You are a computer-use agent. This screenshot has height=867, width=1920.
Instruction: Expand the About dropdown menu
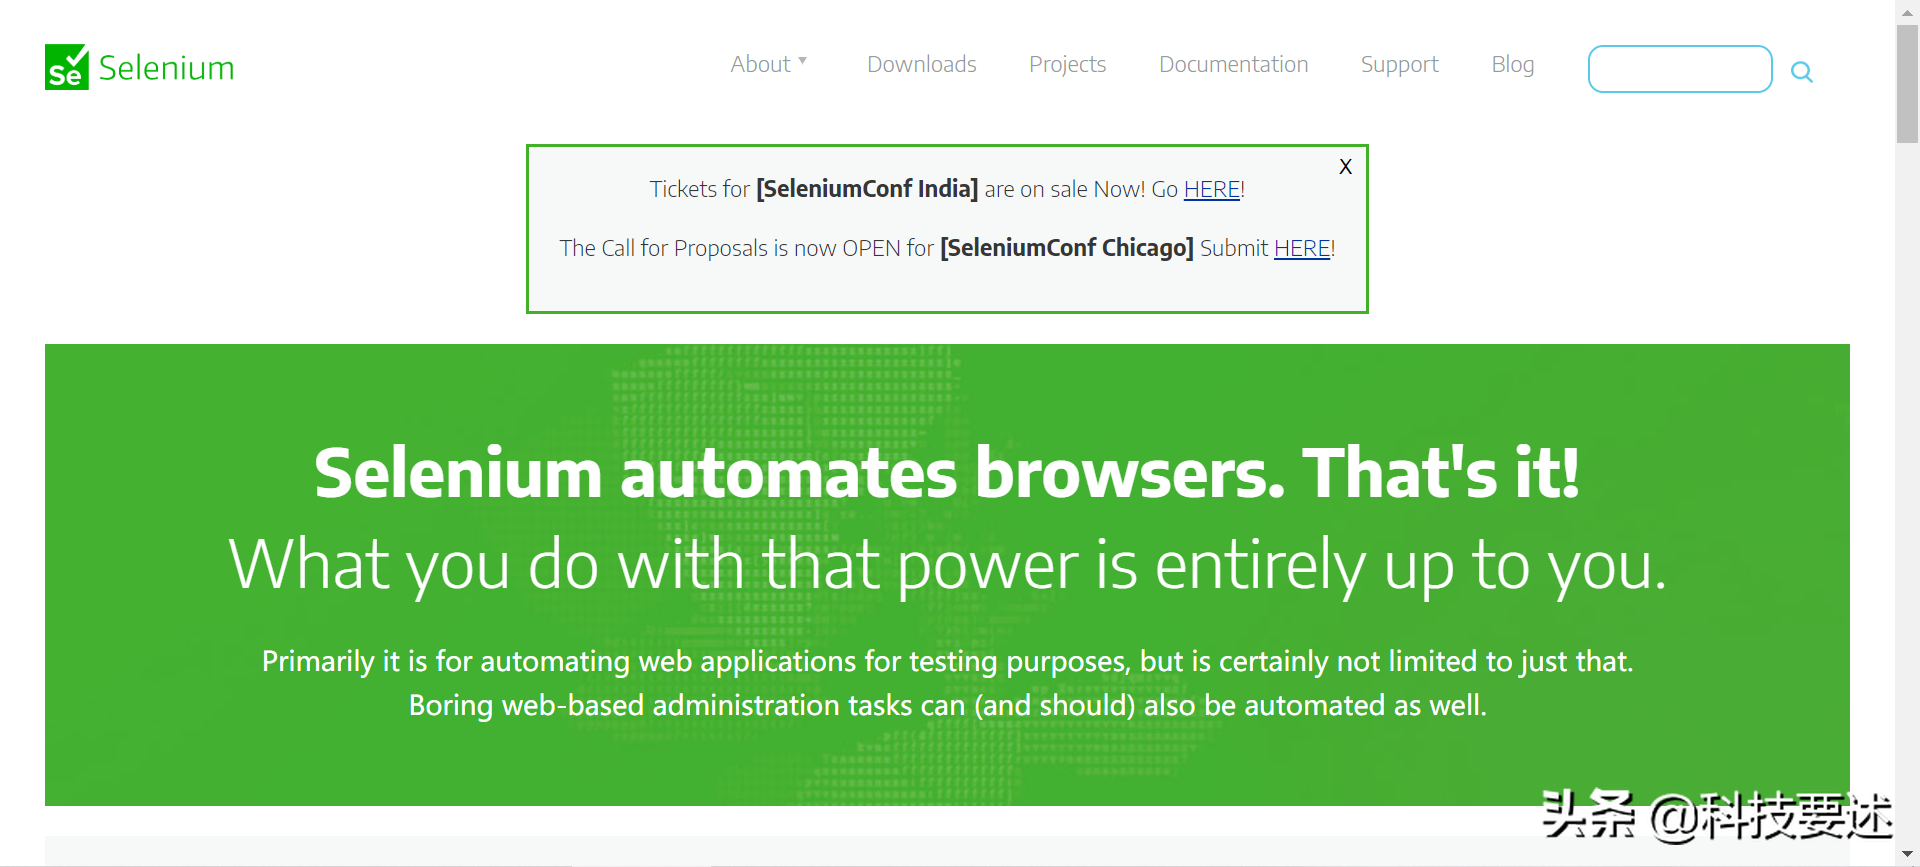pyautogui.click(x=768, y=64)
